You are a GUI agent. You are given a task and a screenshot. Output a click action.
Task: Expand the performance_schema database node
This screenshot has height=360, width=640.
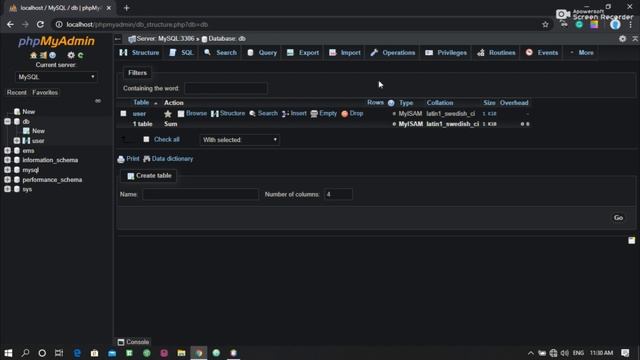pyautogui.click(x=7, y=180)
